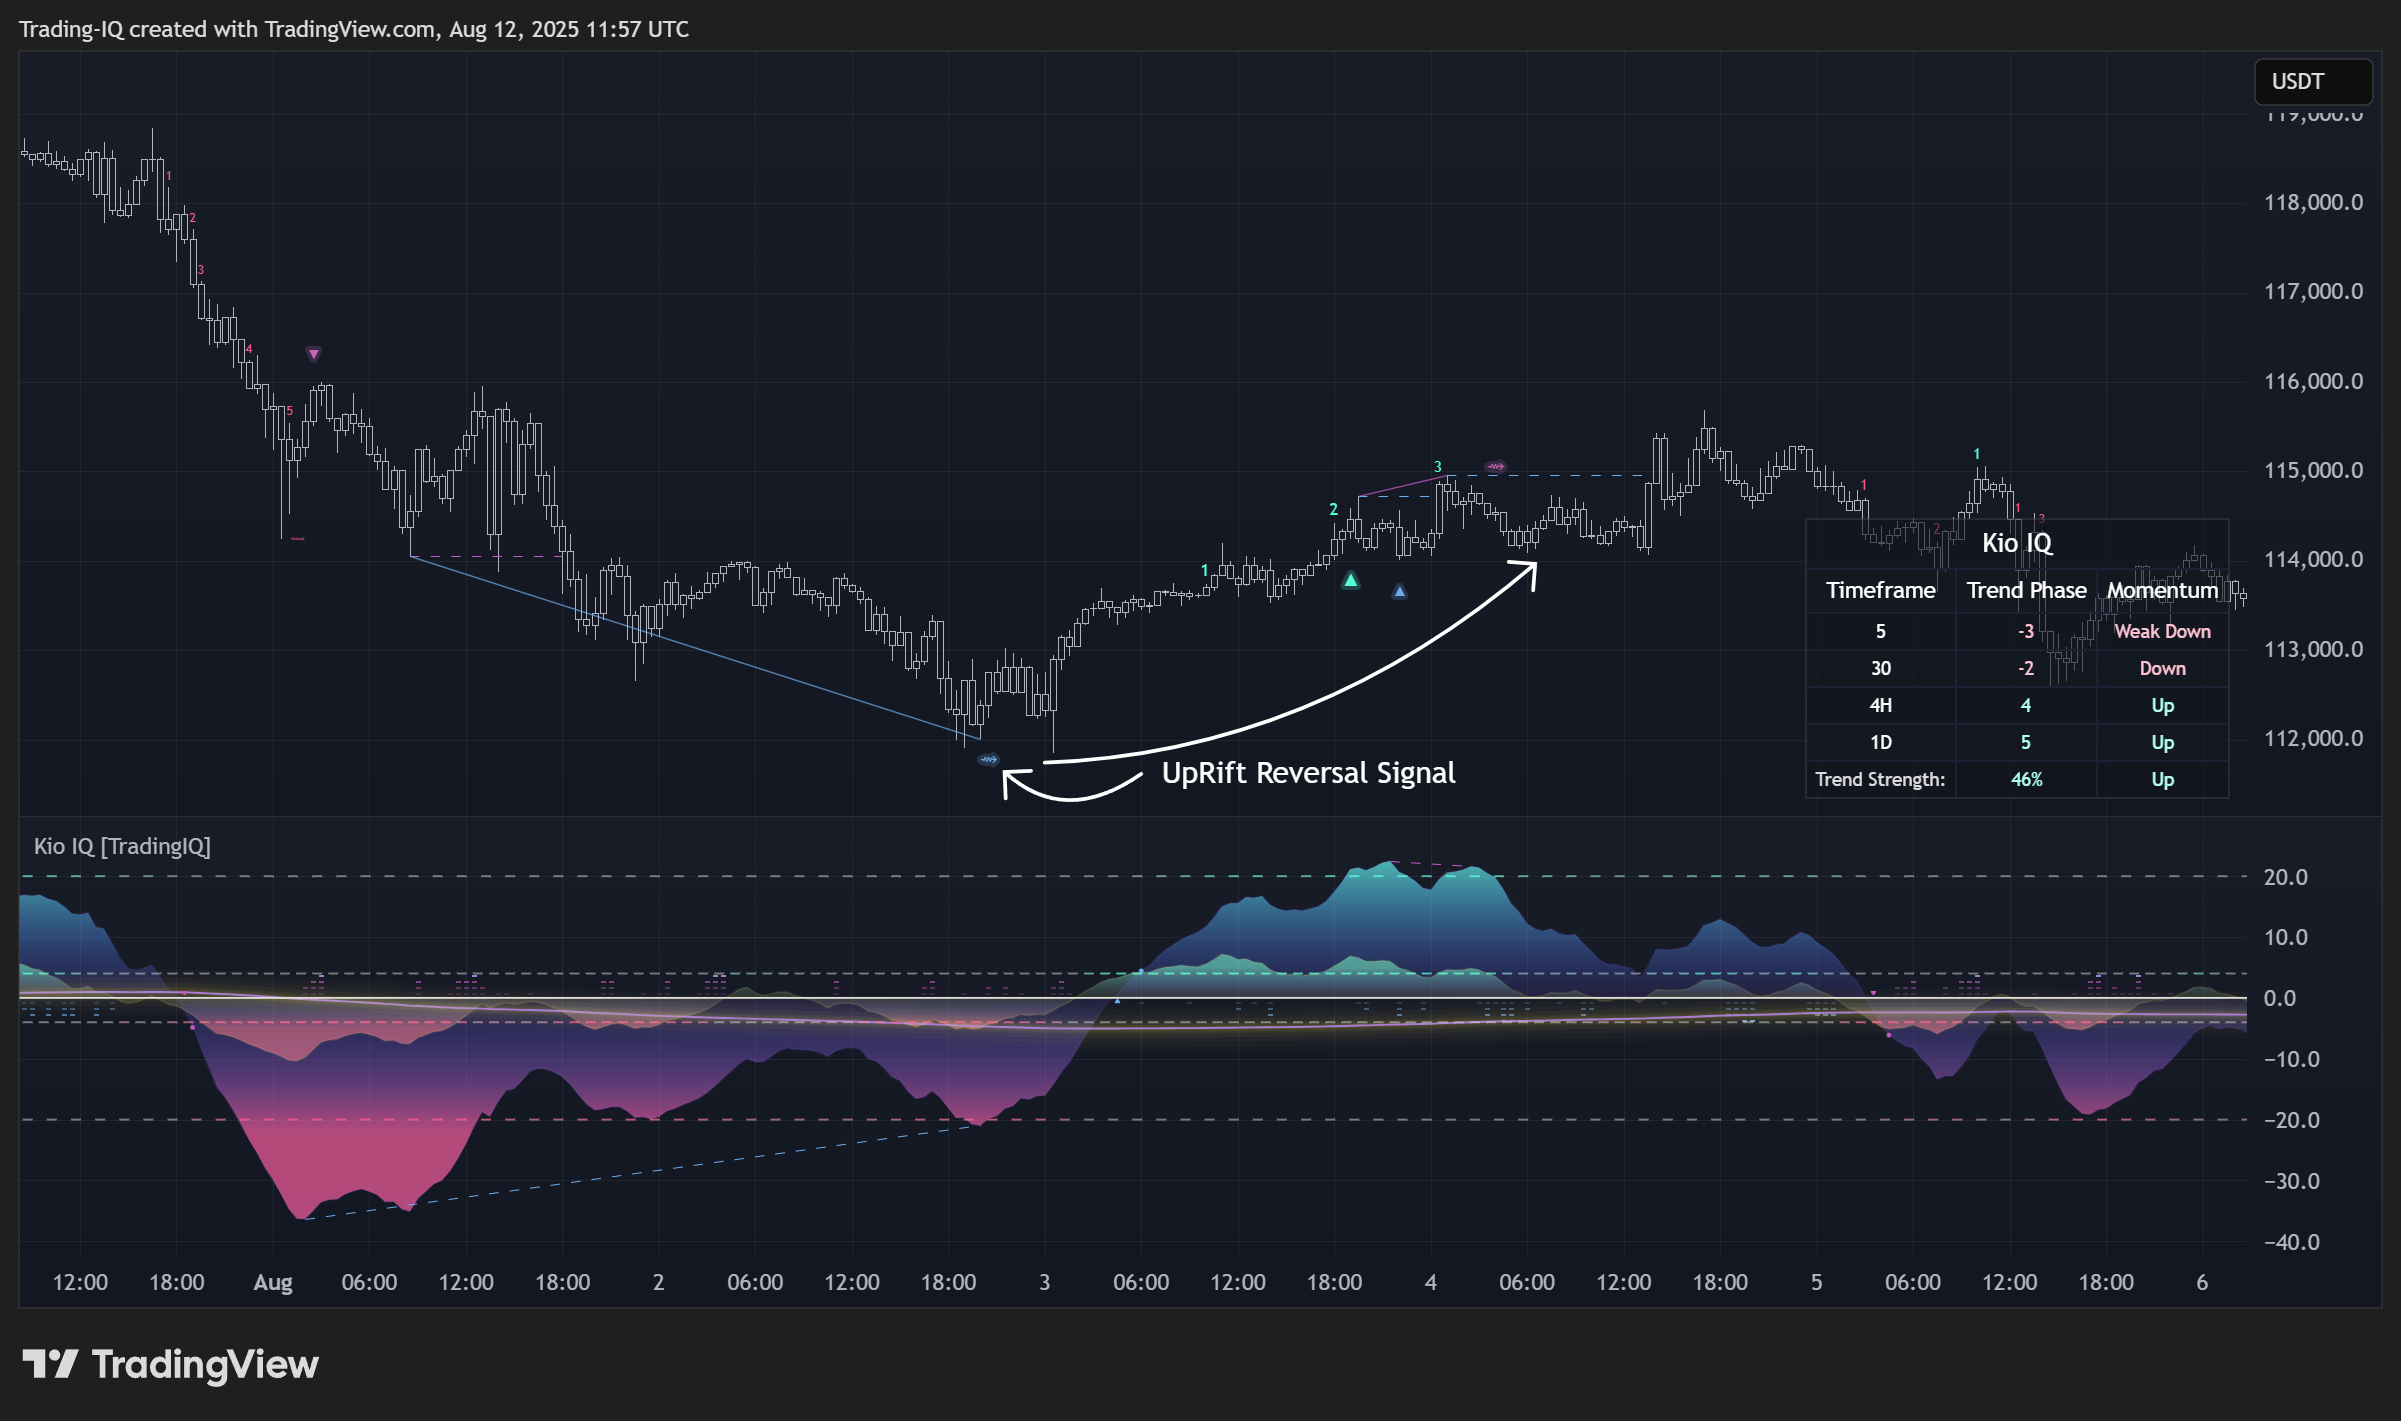Click the chart header timestamp text
This screenshot has width=2401, height=1421.
tap(354, 29)
